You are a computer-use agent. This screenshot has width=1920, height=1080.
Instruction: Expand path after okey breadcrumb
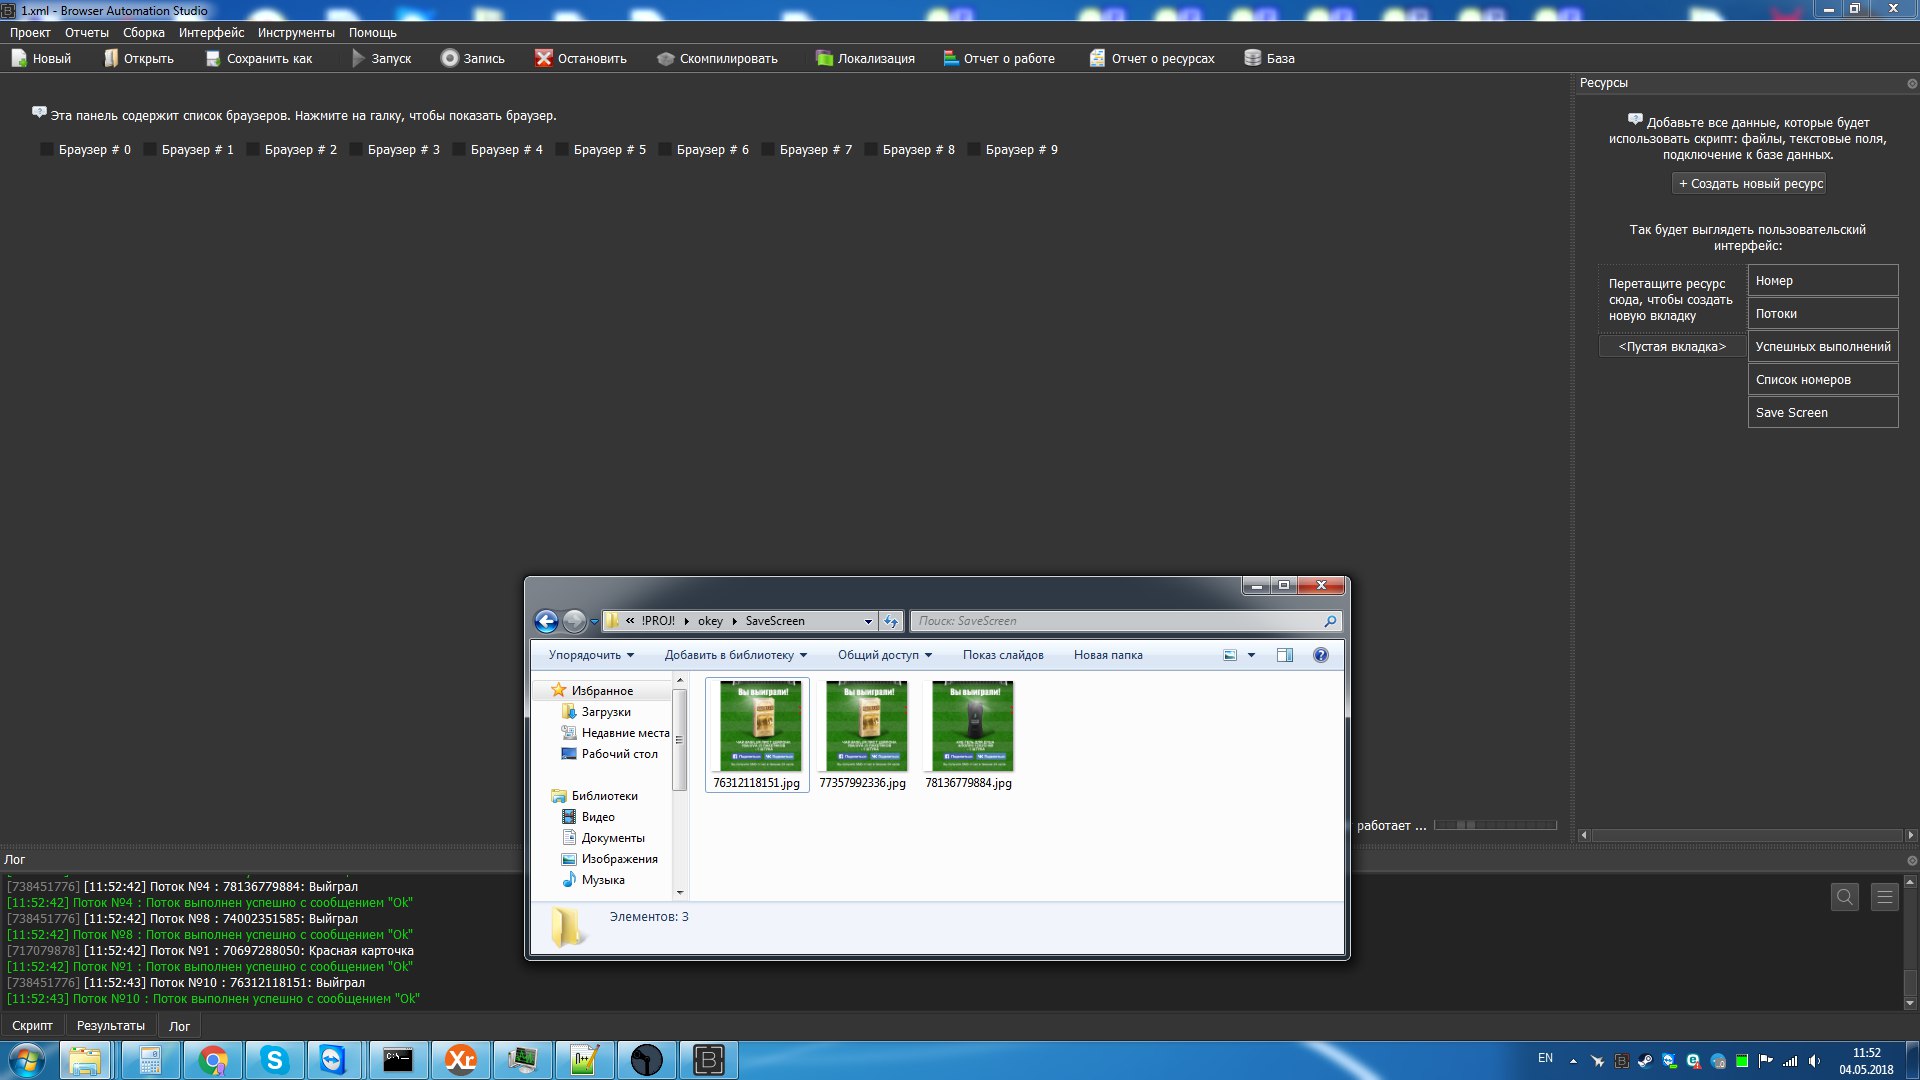click(734, 621)
